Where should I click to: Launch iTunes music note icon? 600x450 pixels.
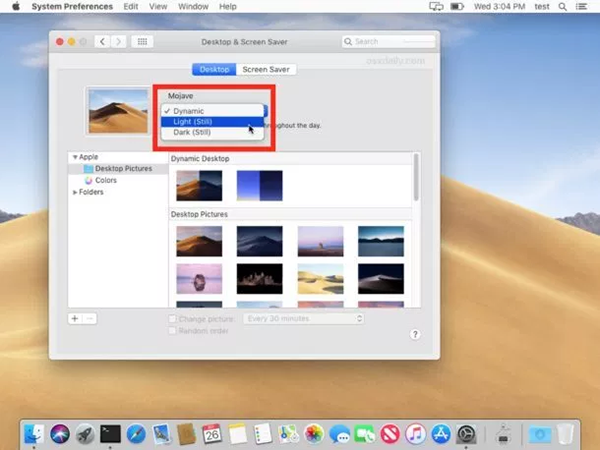(415, 434)
